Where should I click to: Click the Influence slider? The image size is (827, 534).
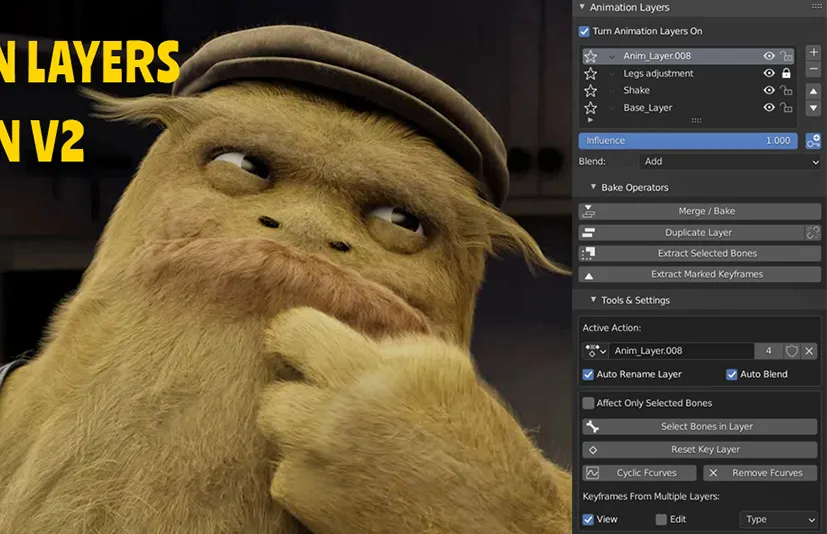coord(687,141)
